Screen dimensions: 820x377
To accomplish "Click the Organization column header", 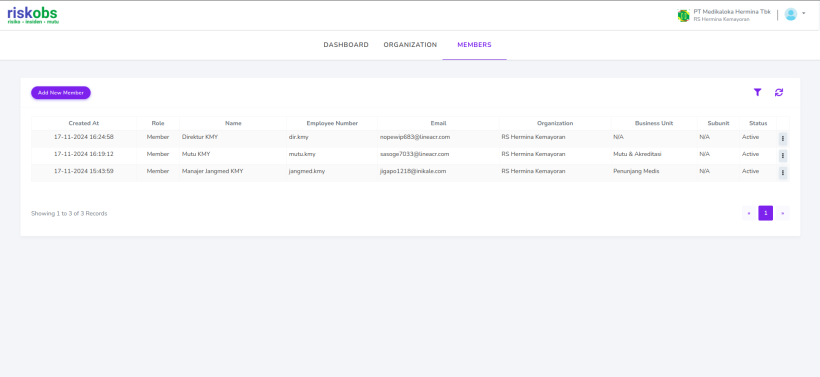I will coord(555,123).
